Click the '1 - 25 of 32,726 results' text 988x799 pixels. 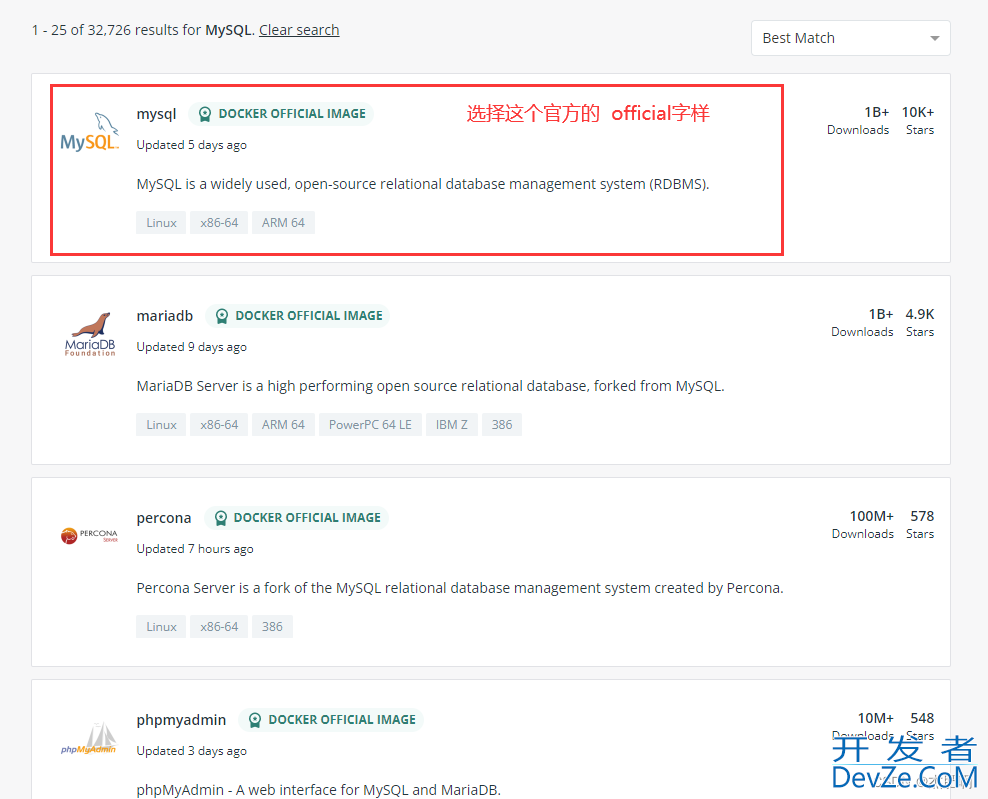[117, 30]
